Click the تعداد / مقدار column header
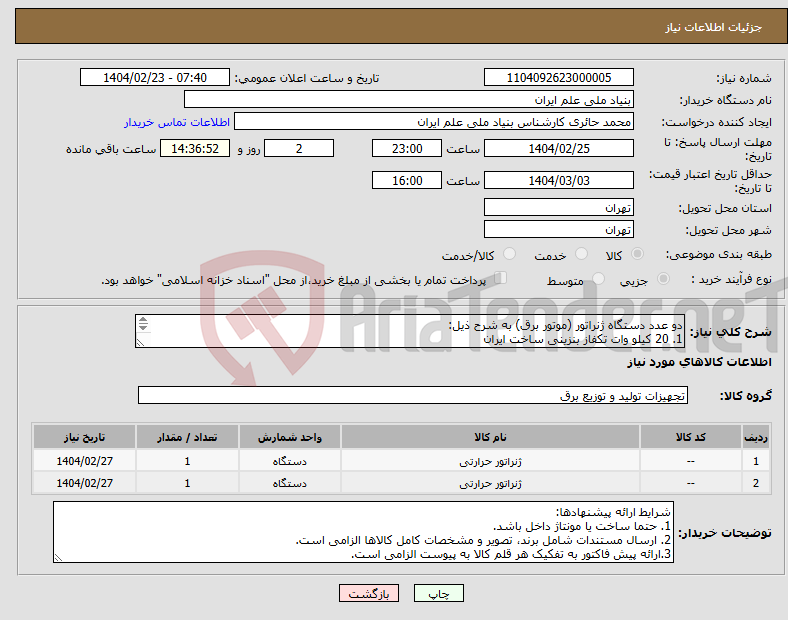 pyautogui.click(x=187, y=437)
